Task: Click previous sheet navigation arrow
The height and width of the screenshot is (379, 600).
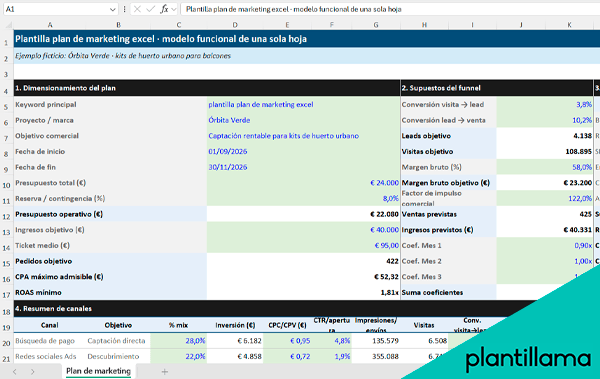Action: point(15,371)
